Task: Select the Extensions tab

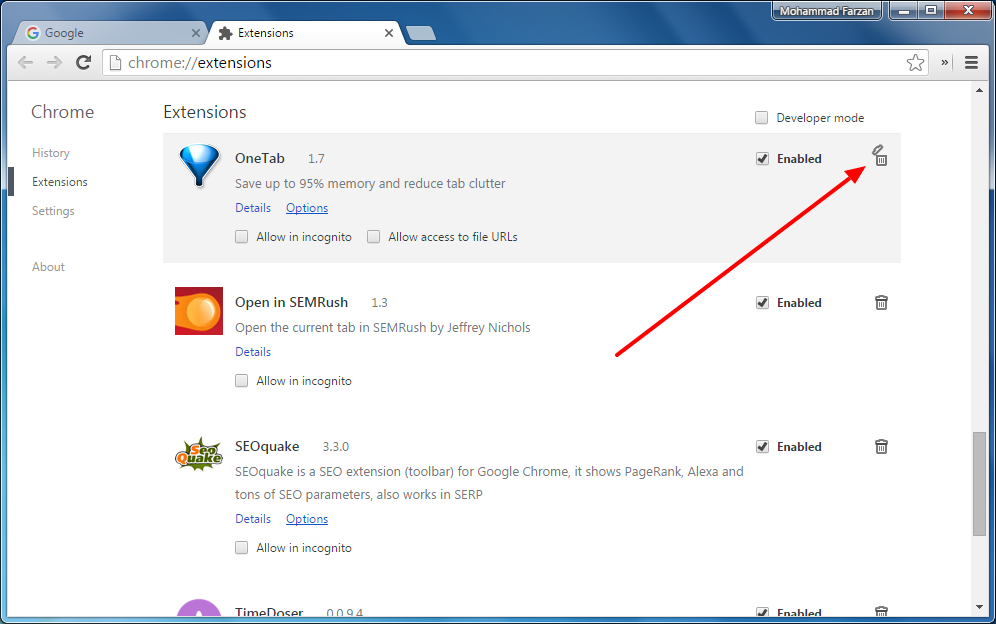Action: (305, 33)
